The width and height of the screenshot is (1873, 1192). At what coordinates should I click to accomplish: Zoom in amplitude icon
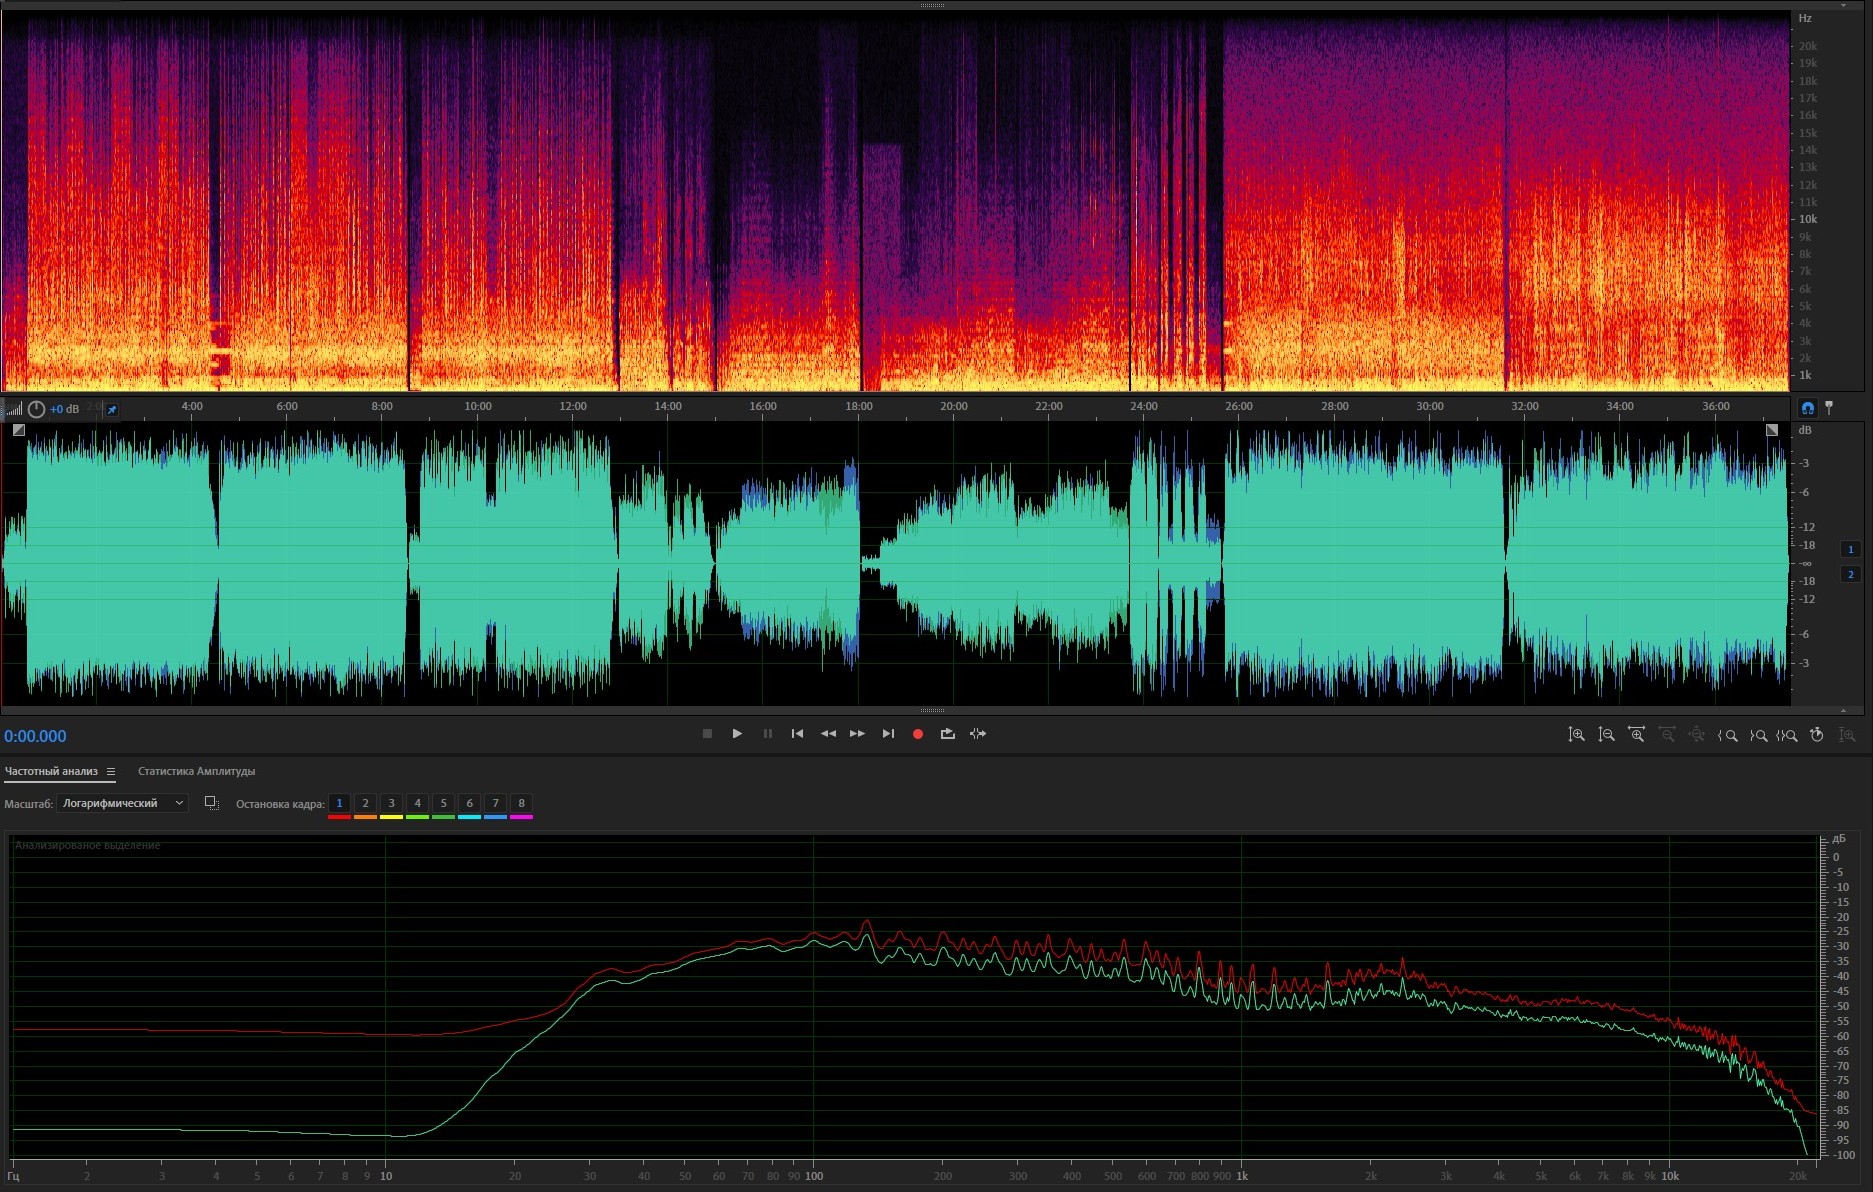click(x=1576, y=735)
